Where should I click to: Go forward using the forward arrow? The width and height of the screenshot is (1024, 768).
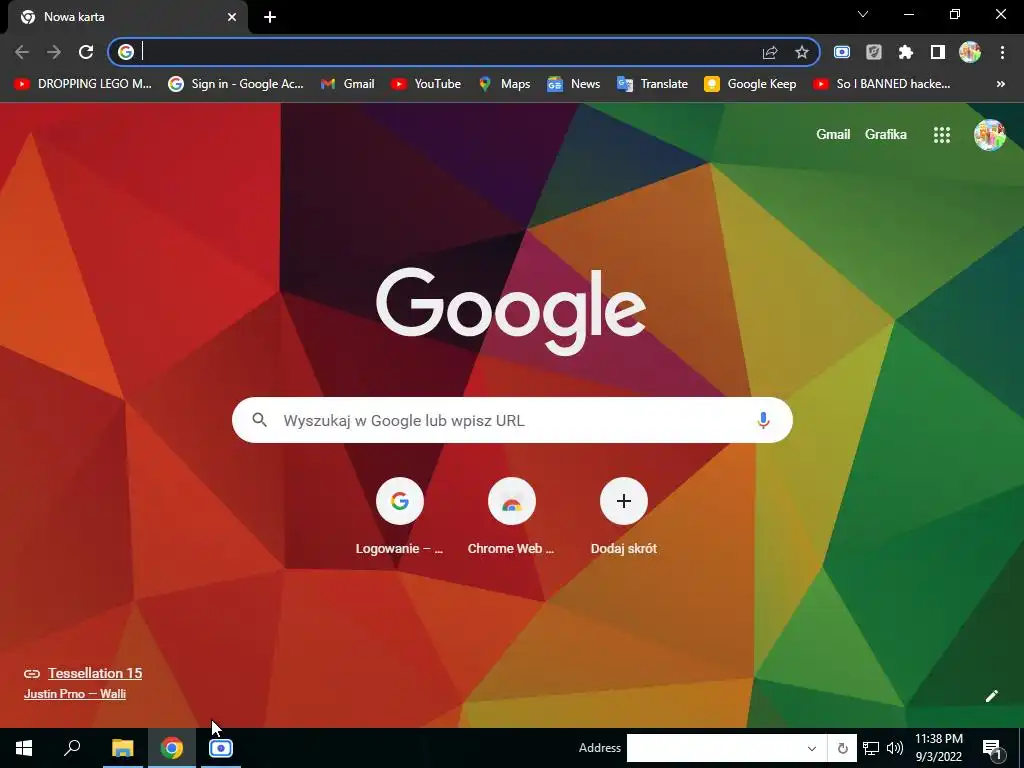(x=54, y=52)
